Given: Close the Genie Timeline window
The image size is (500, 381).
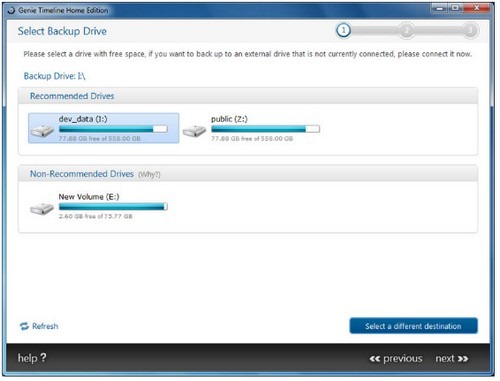Looking at the screenshot, I should tap(477, 8).
